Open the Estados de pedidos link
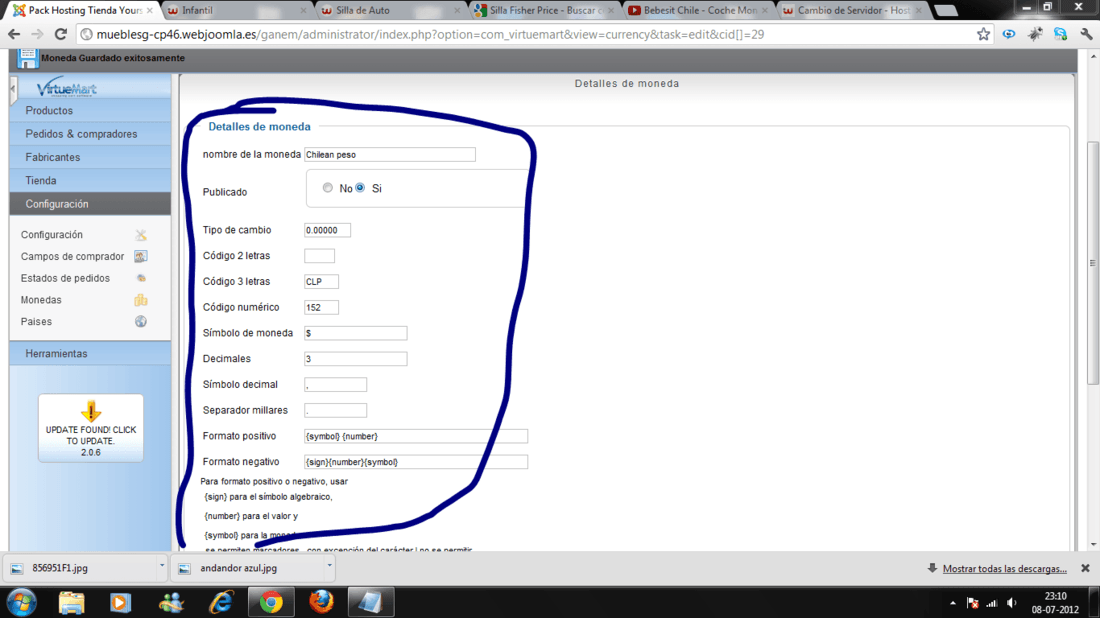 pos(65,278)
